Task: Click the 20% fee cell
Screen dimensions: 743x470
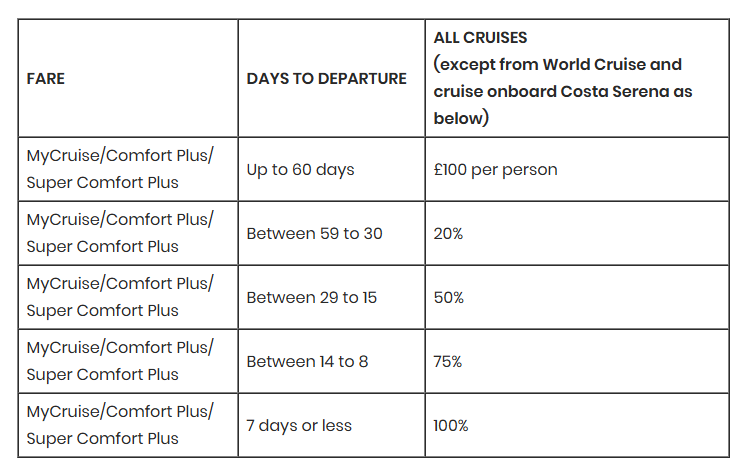Action: tap(577, 233)
